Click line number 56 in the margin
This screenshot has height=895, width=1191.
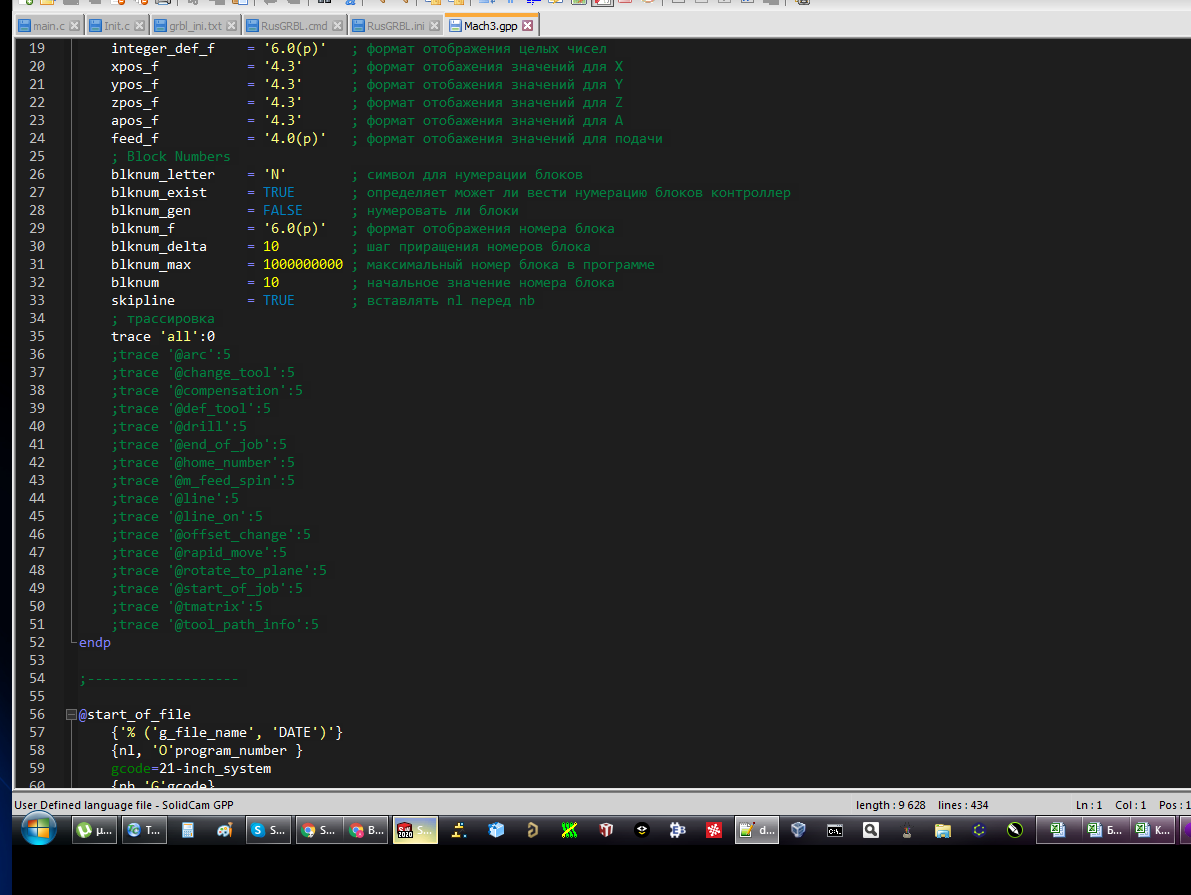[36, 714]
